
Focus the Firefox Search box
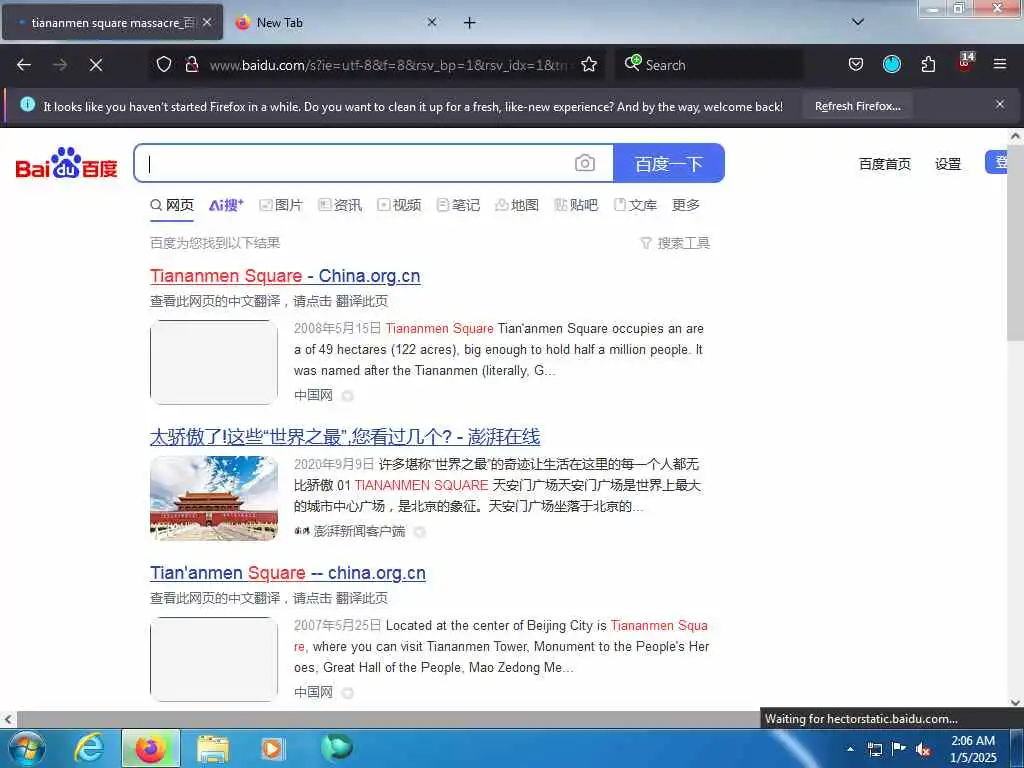pyautogui.click(x=709, y=65)
